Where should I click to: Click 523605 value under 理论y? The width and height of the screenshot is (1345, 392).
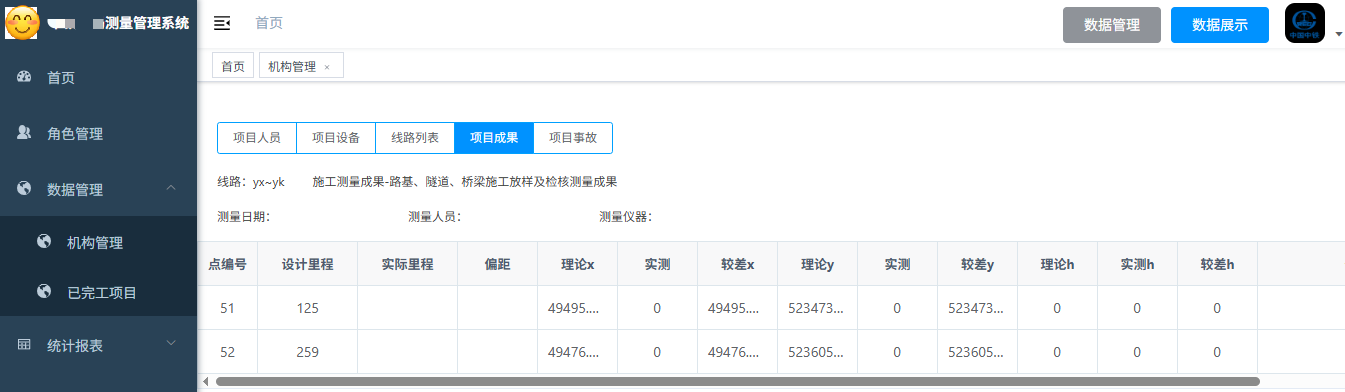817,352
